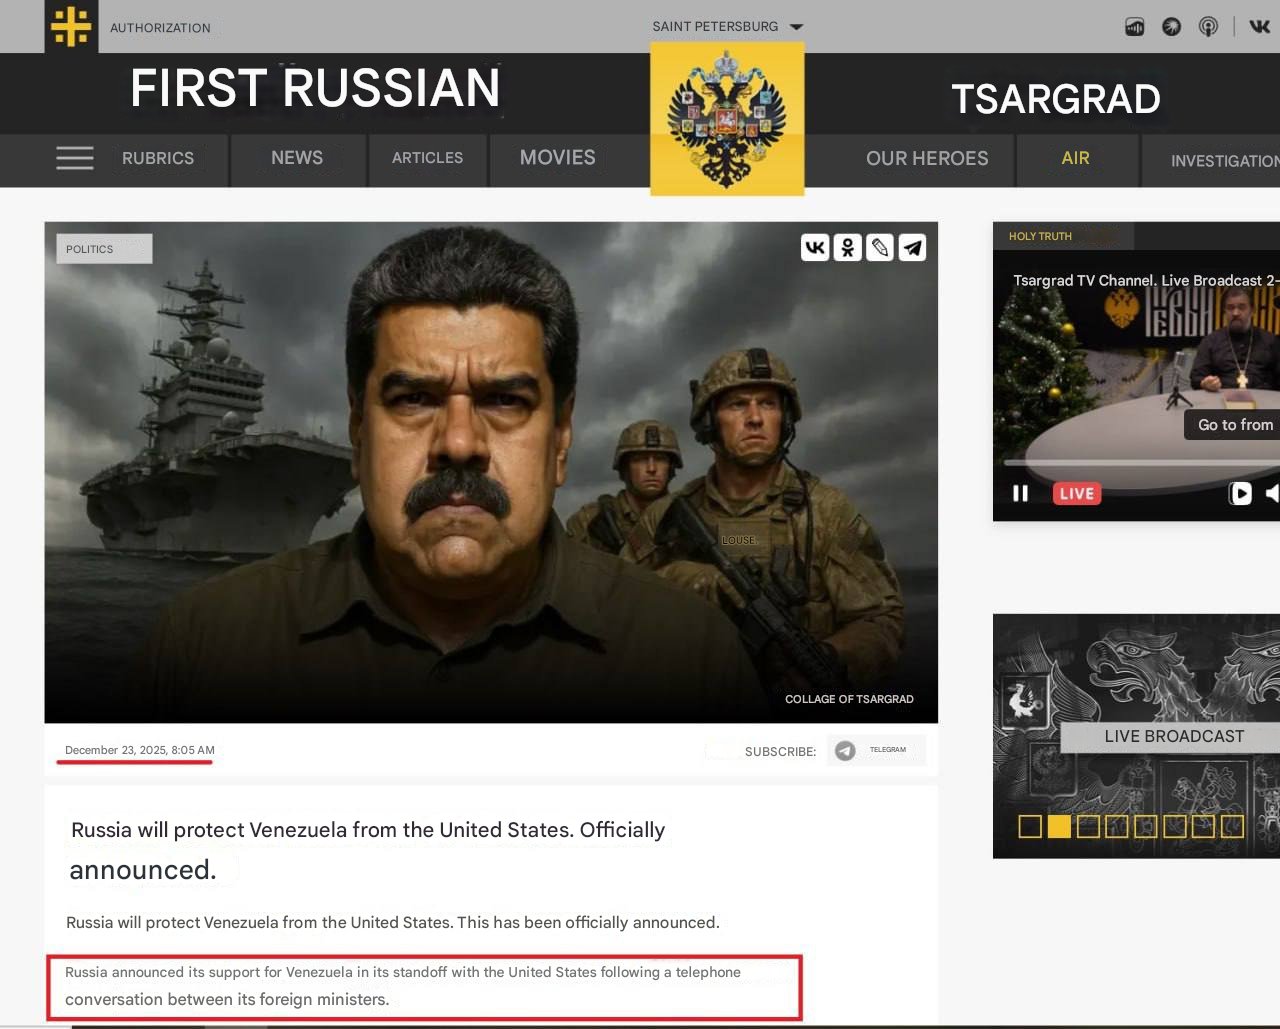Open the podcast icon in the header

coord(1208,27)
